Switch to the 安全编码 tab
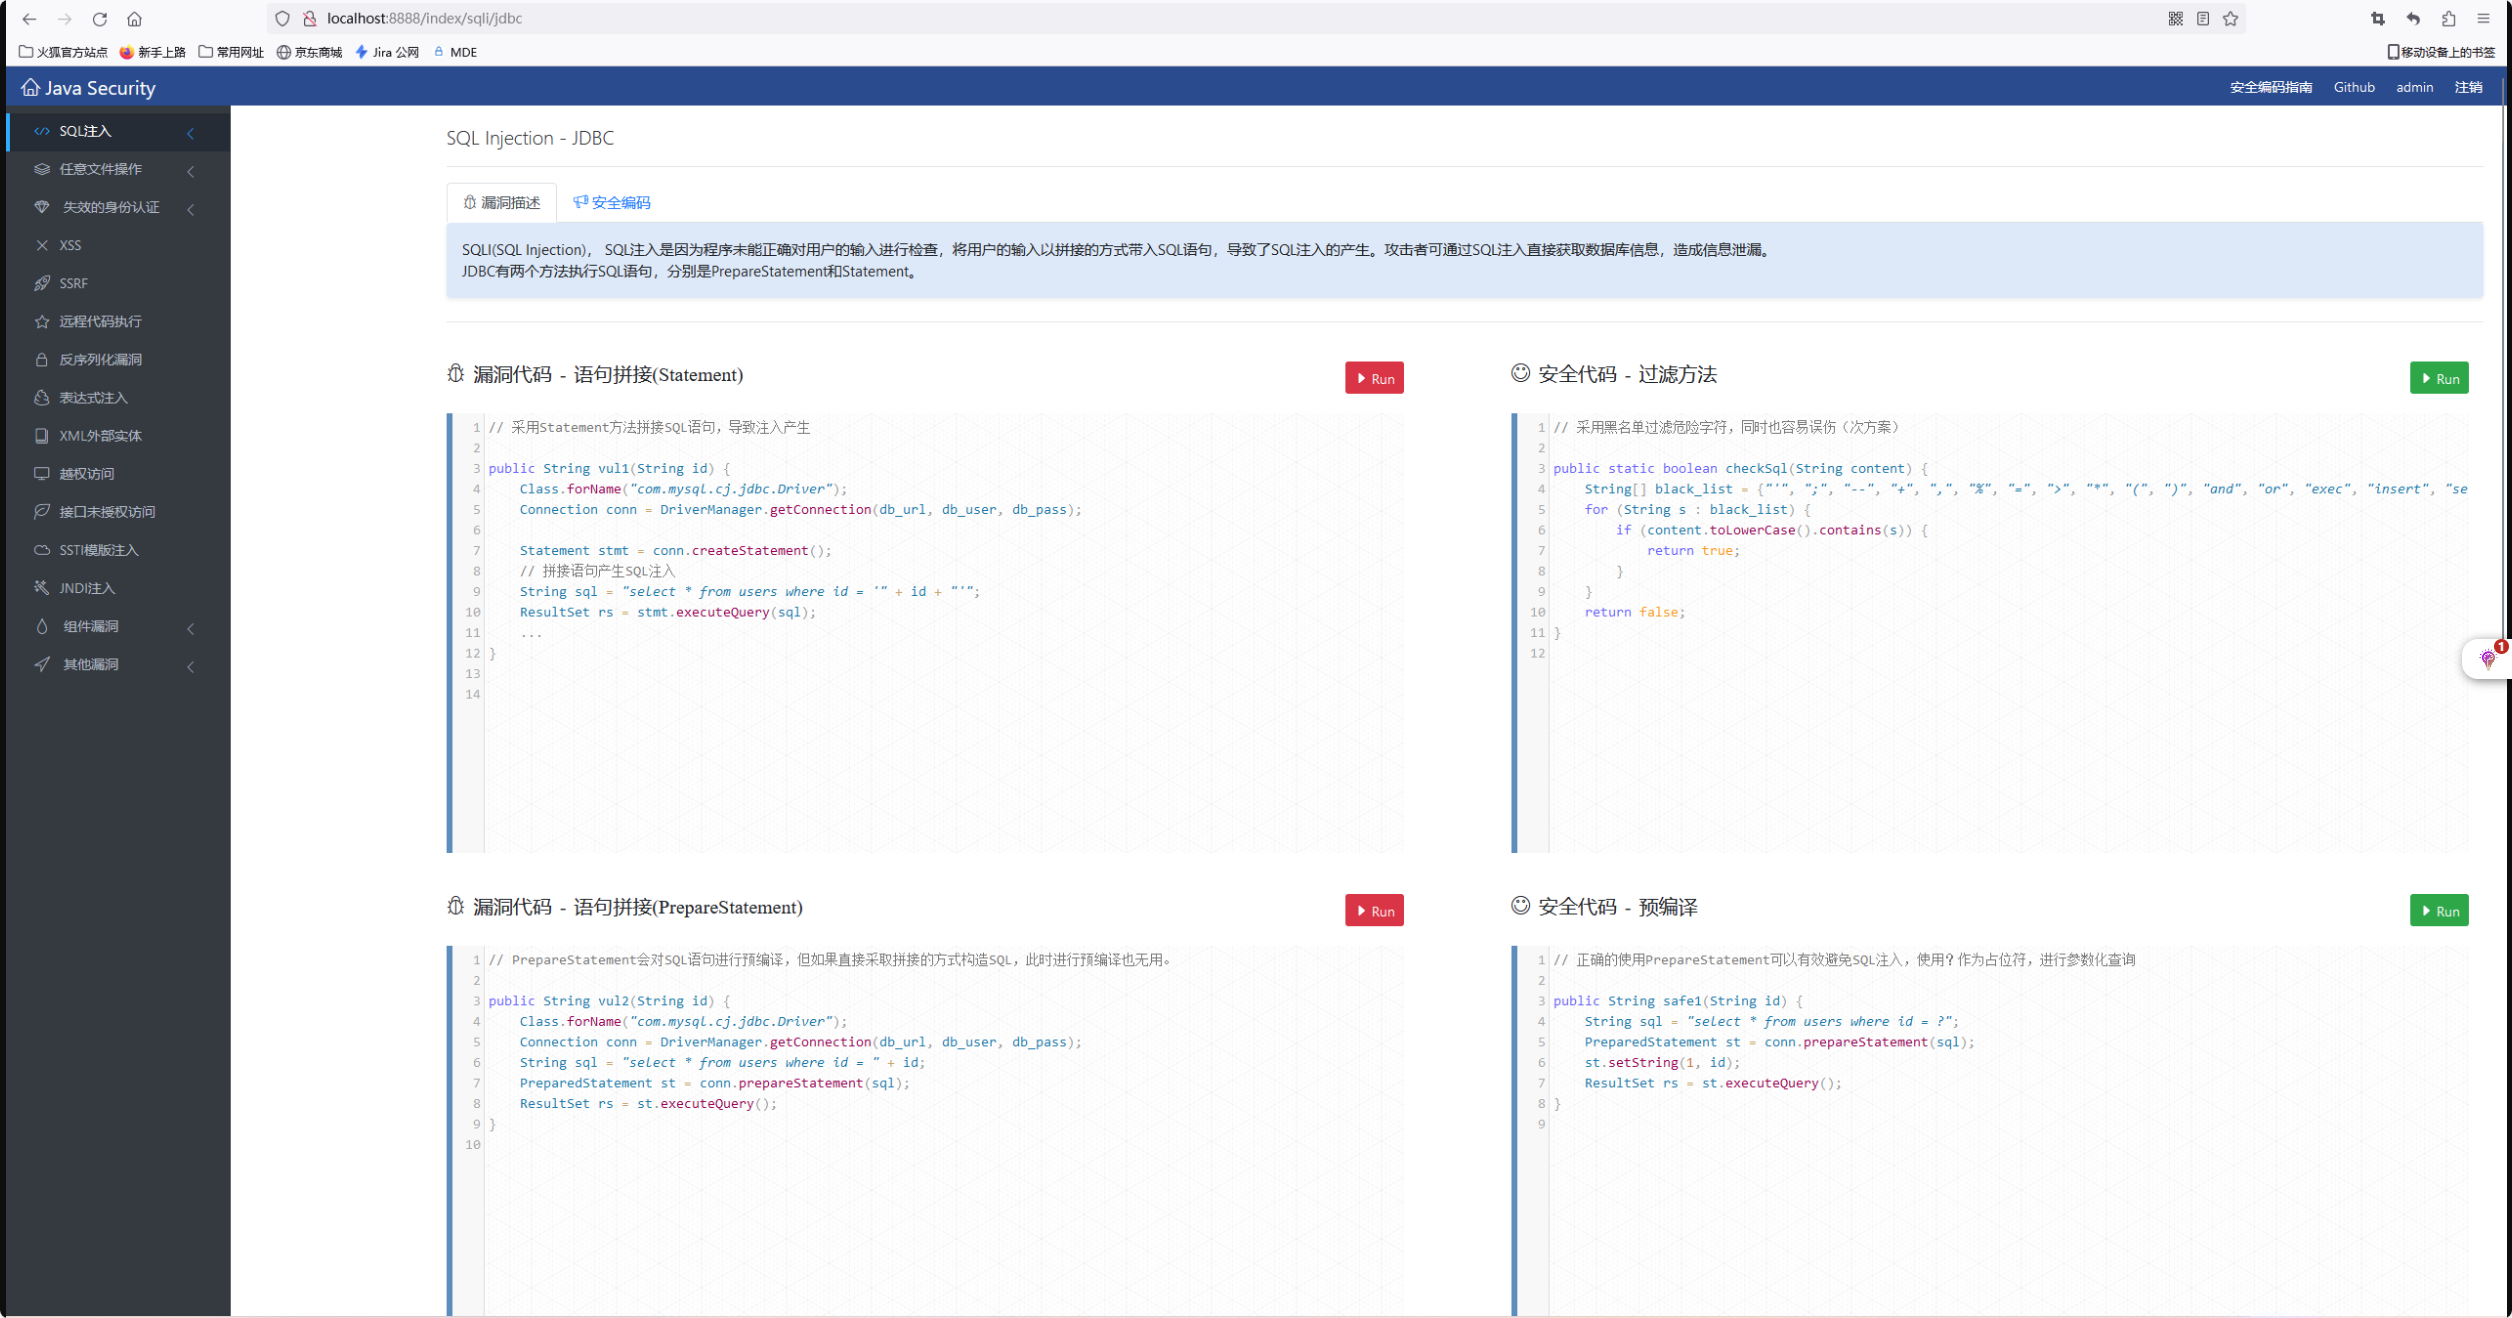Screen dimensions: 2512x1318 tap(612, 203)
